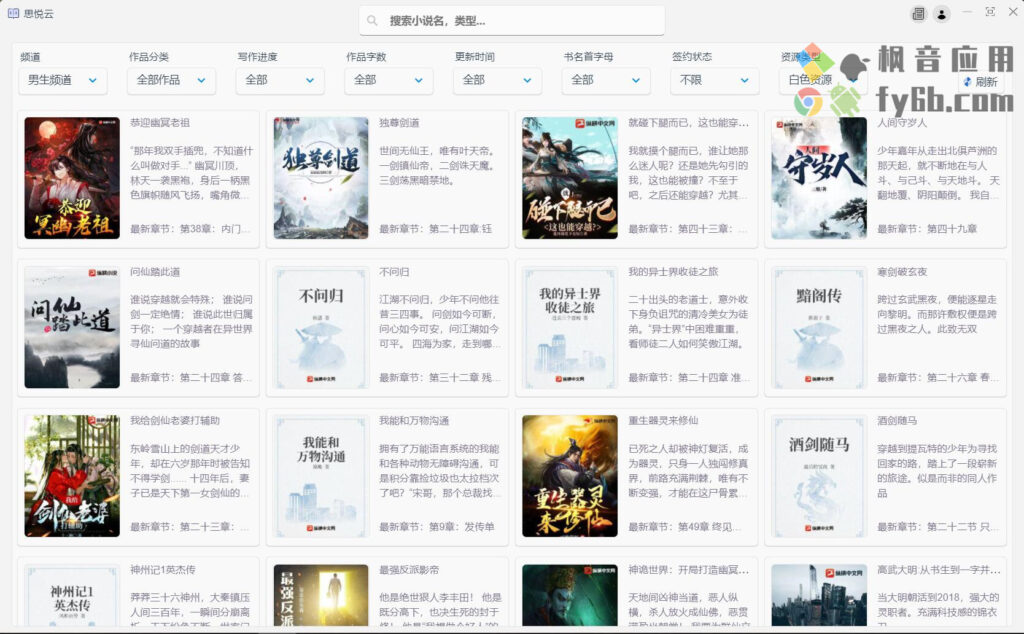Click the 神州记1英杰传 cover thumbnail
The height and width of the screenshot is (634, 1024).
tap(72, 595)
